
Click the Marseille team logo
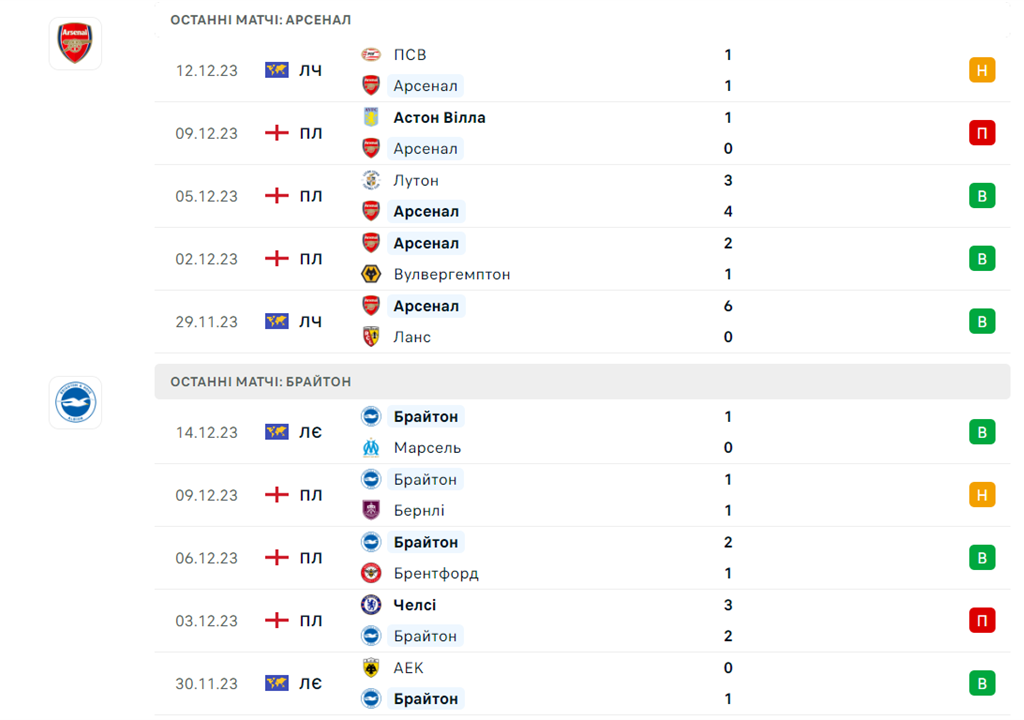(x=371, y=448)
